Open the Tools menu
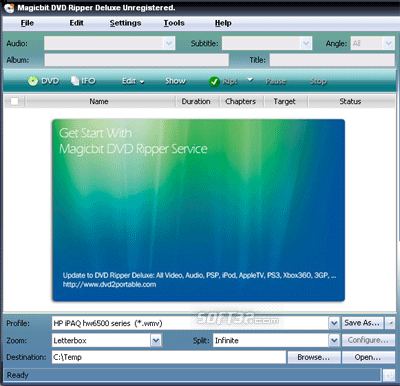 pos(174,23)
